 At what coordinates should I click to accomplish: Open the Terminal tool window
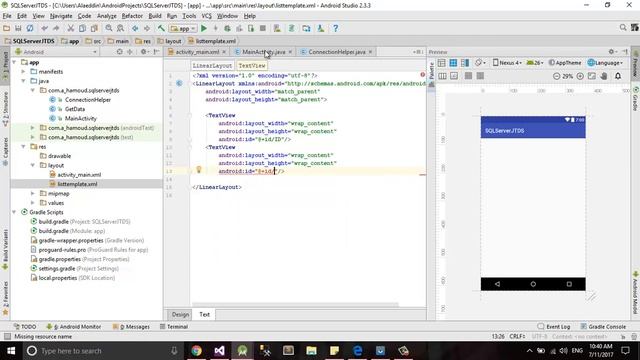174,327
